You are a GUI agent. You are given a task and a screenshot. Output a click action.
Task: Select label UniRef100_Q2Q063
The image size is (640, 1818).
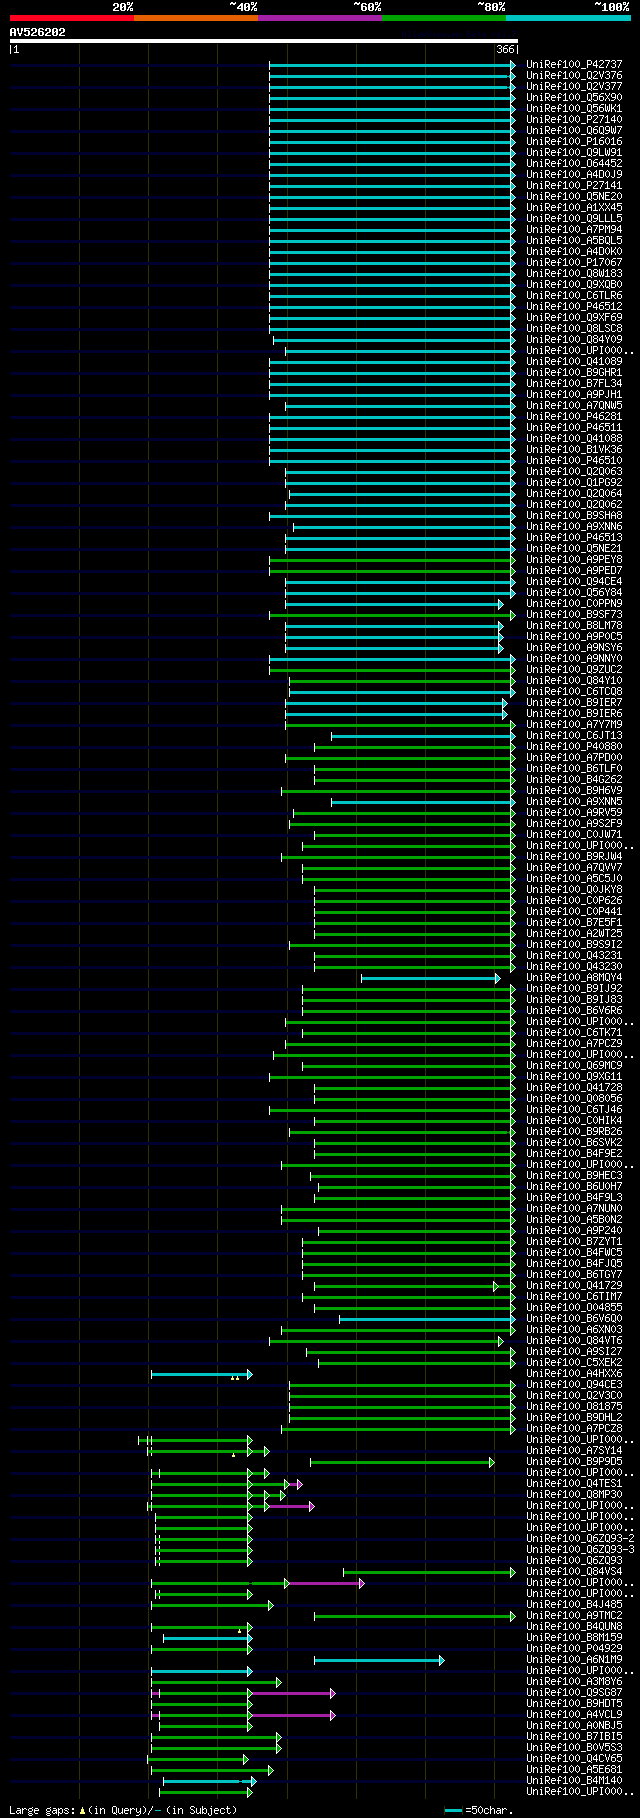coord(574,472)
